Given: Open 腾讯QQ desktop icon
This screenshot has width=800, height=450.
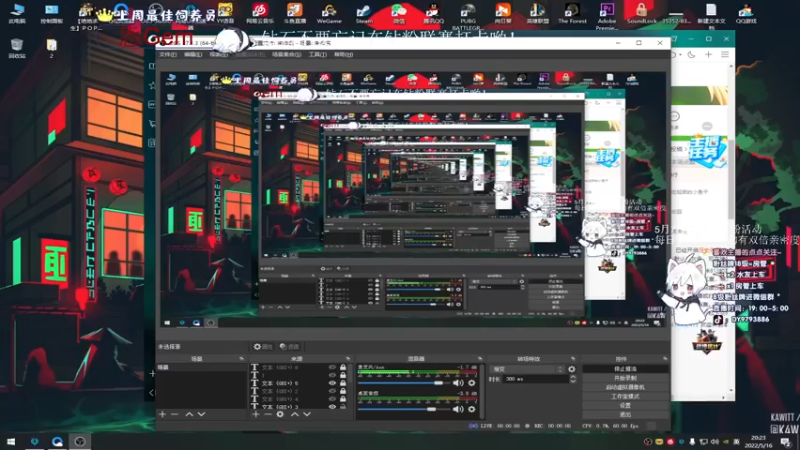Looking at the screenshot, I should (x=433, y=13).
